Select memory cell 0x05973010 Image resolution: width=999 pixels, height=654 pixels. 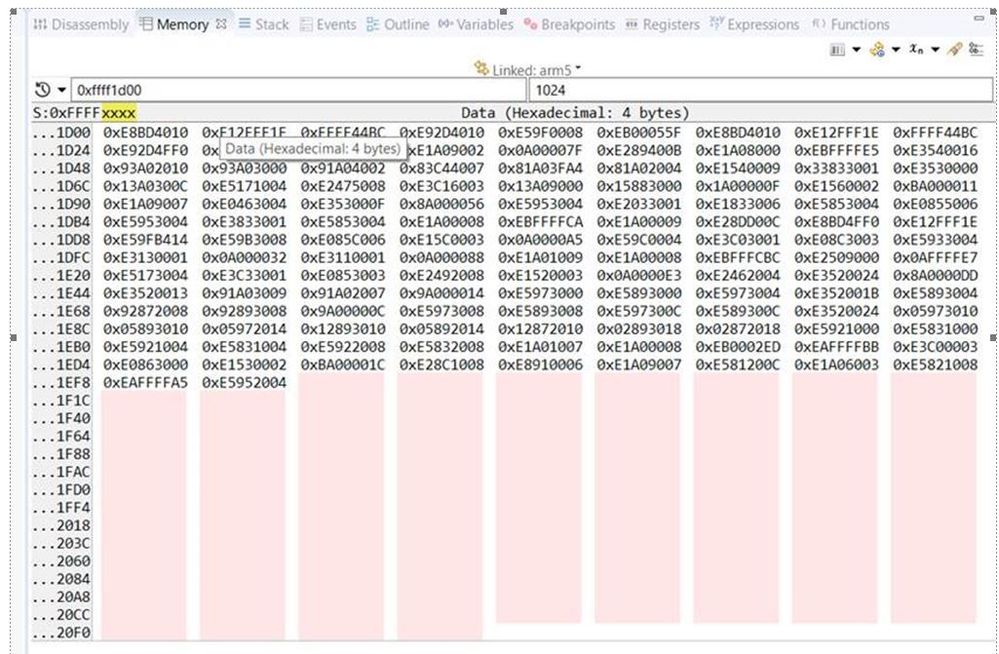(935, 311)
